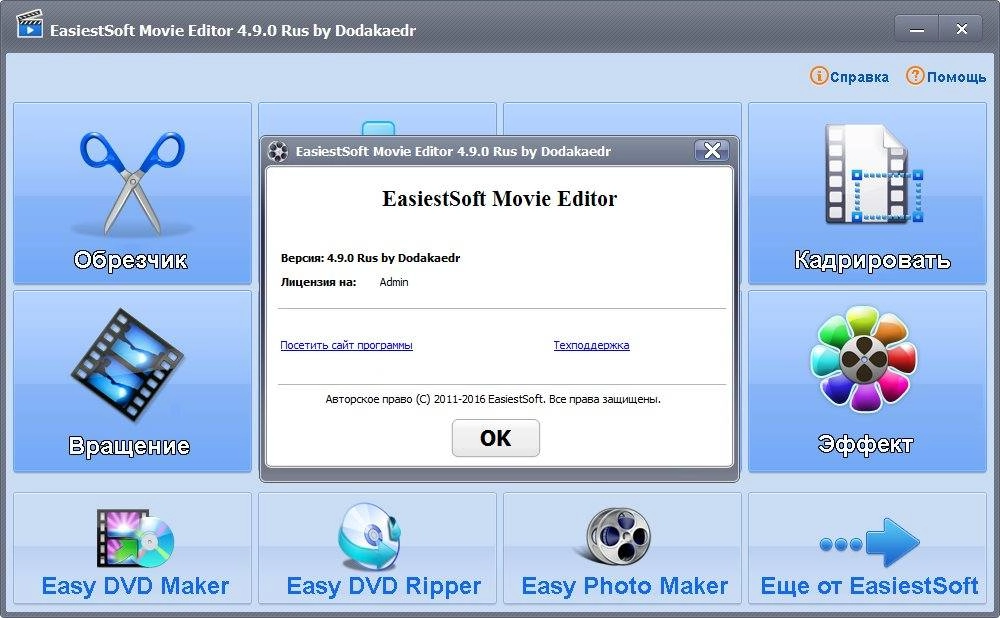Click the clapperboard app icon in title bar
Screen dimensions: 1000x618
(29, 24)
